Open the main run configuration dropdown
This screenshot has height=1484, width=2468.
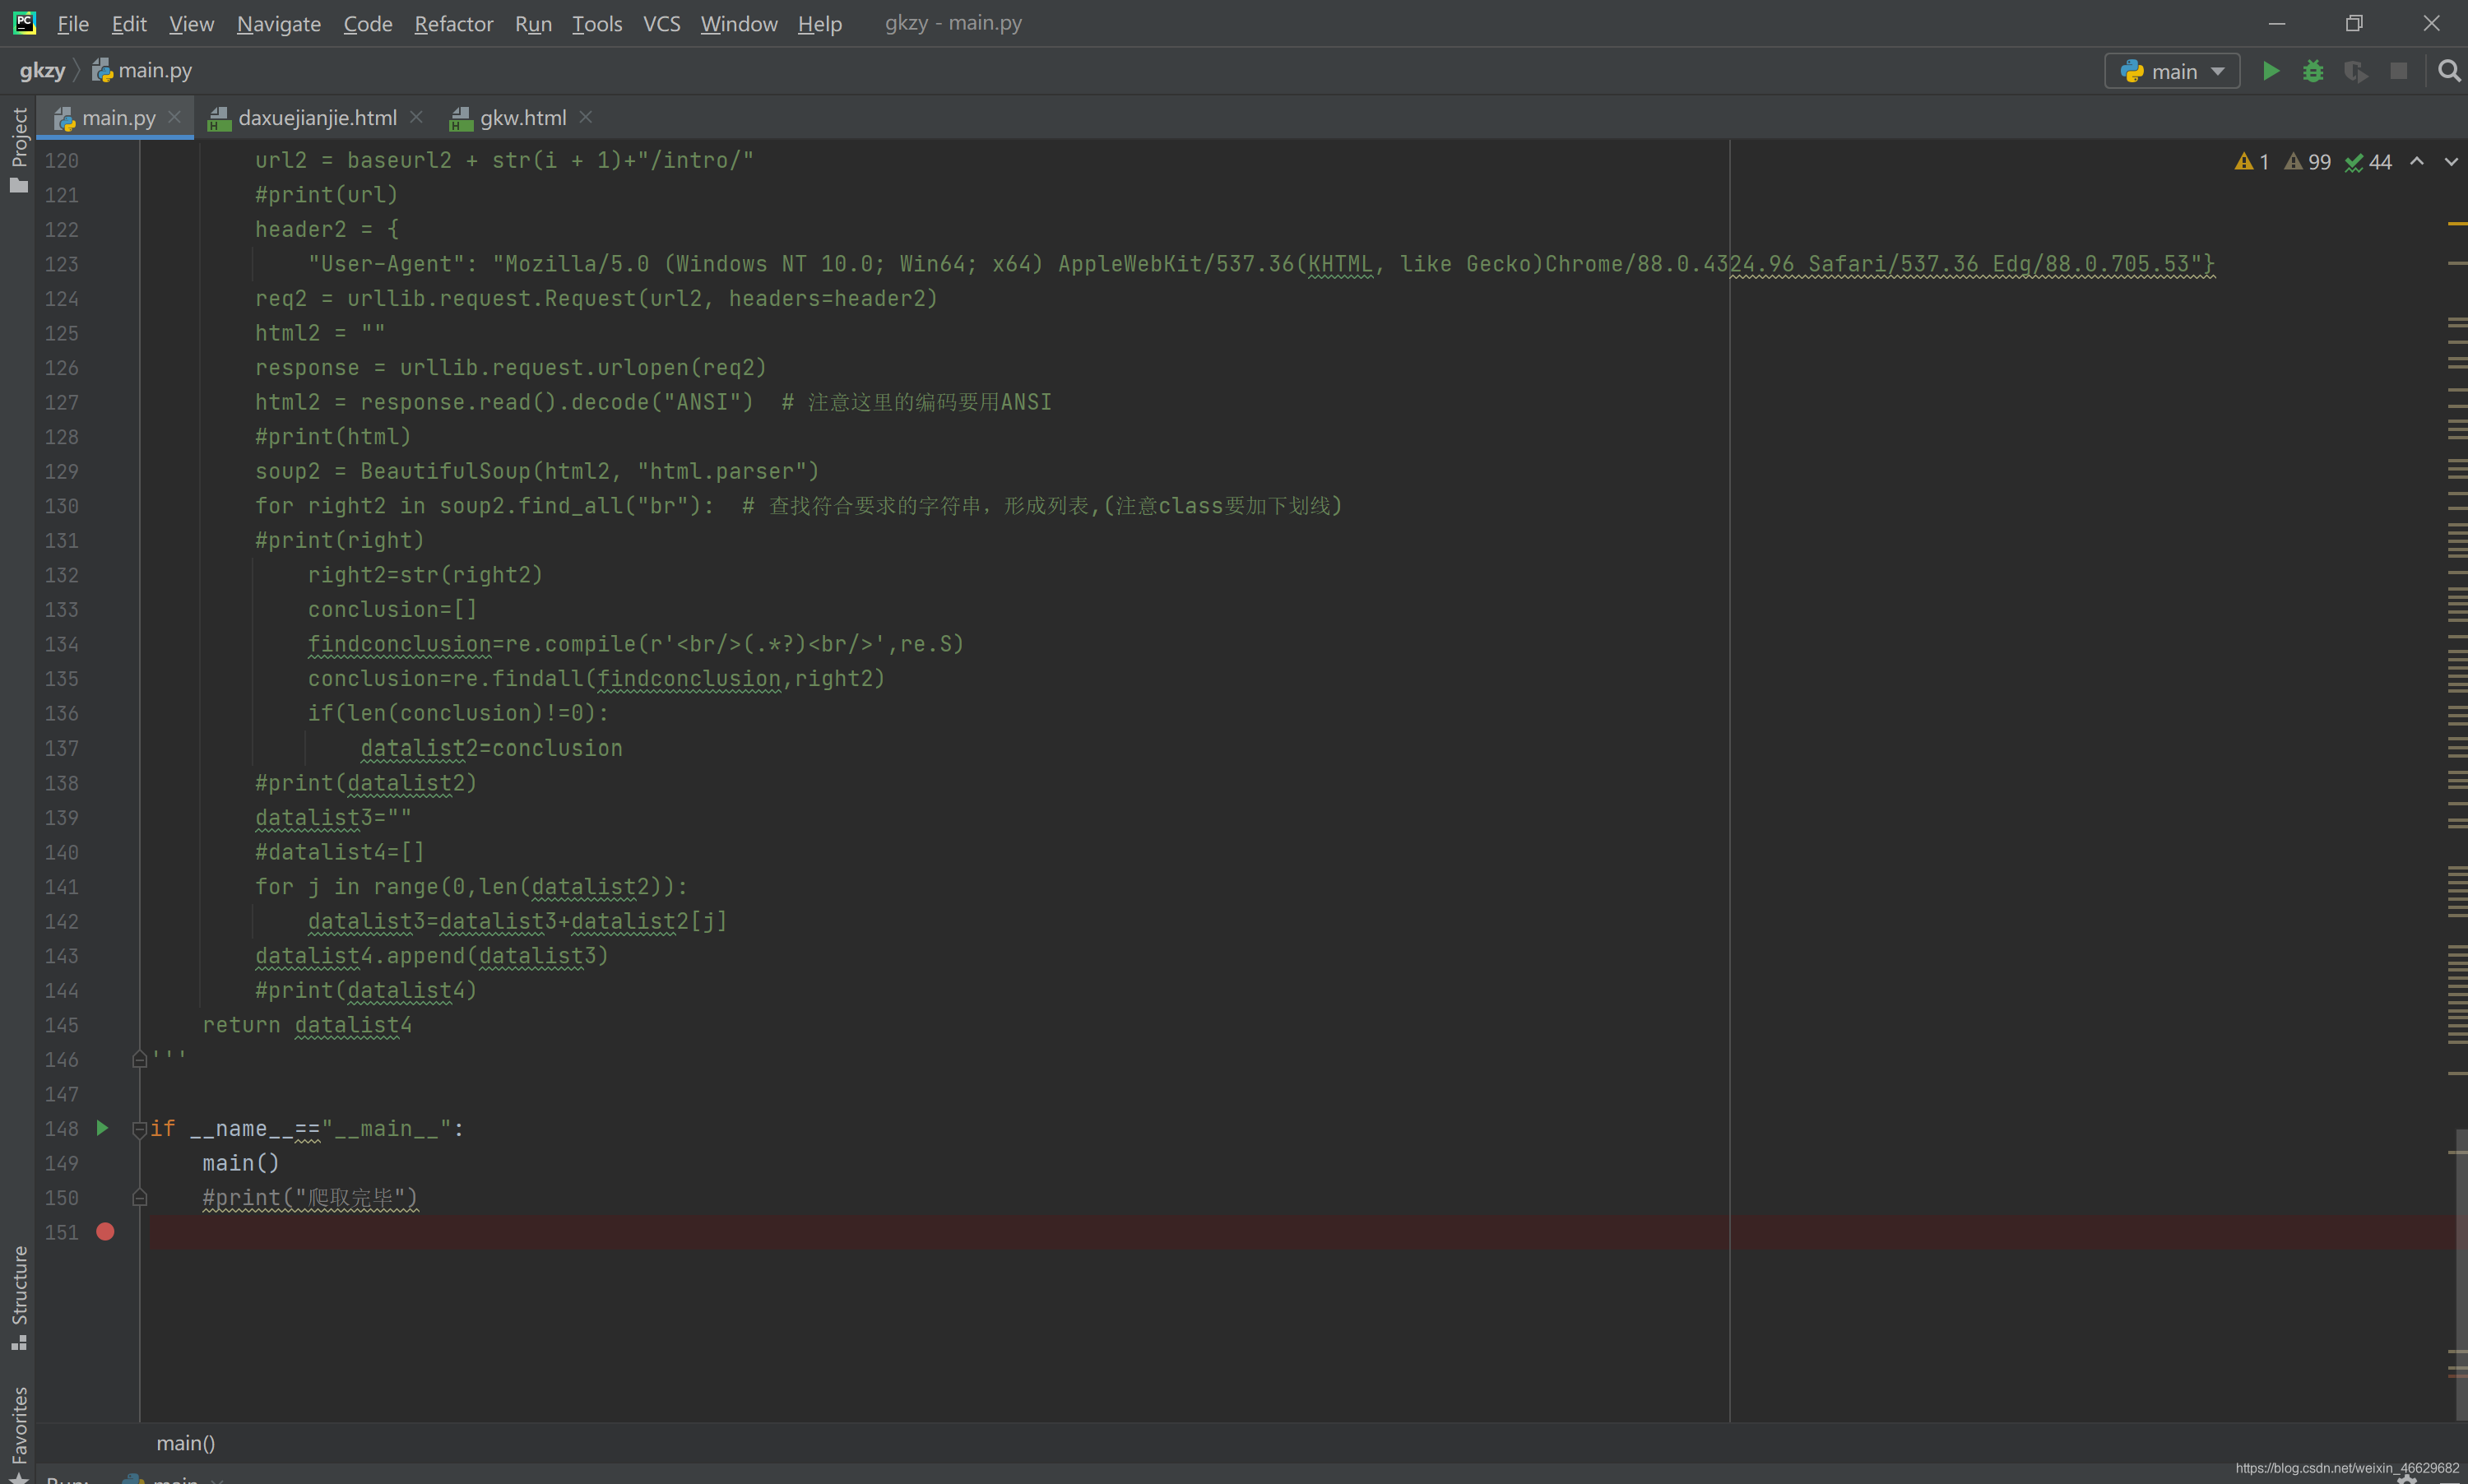[x=2171, y=71]
